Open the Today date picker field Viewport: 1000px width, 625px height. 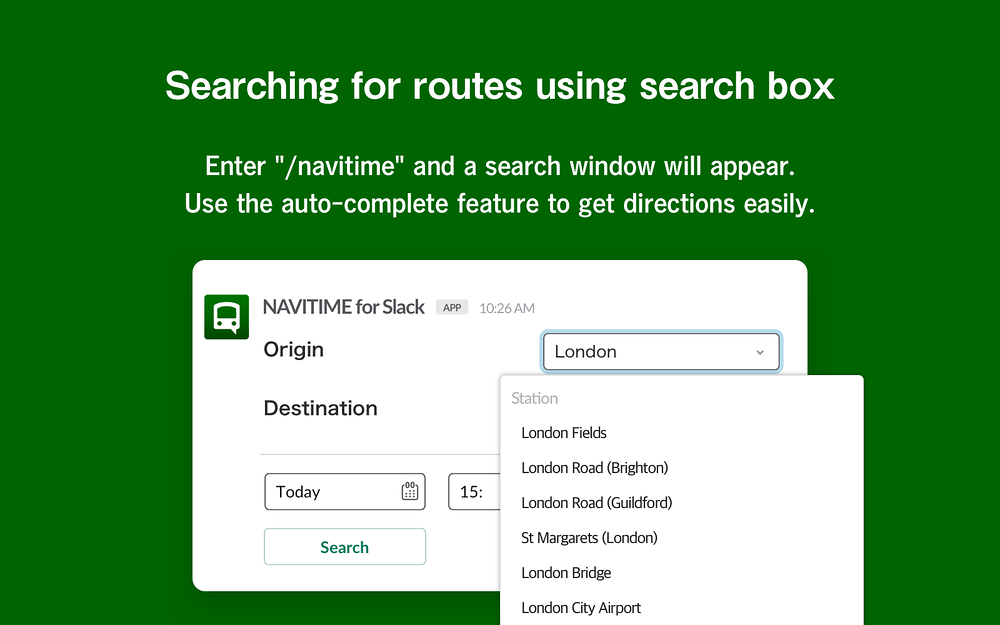tap(345, 492)
